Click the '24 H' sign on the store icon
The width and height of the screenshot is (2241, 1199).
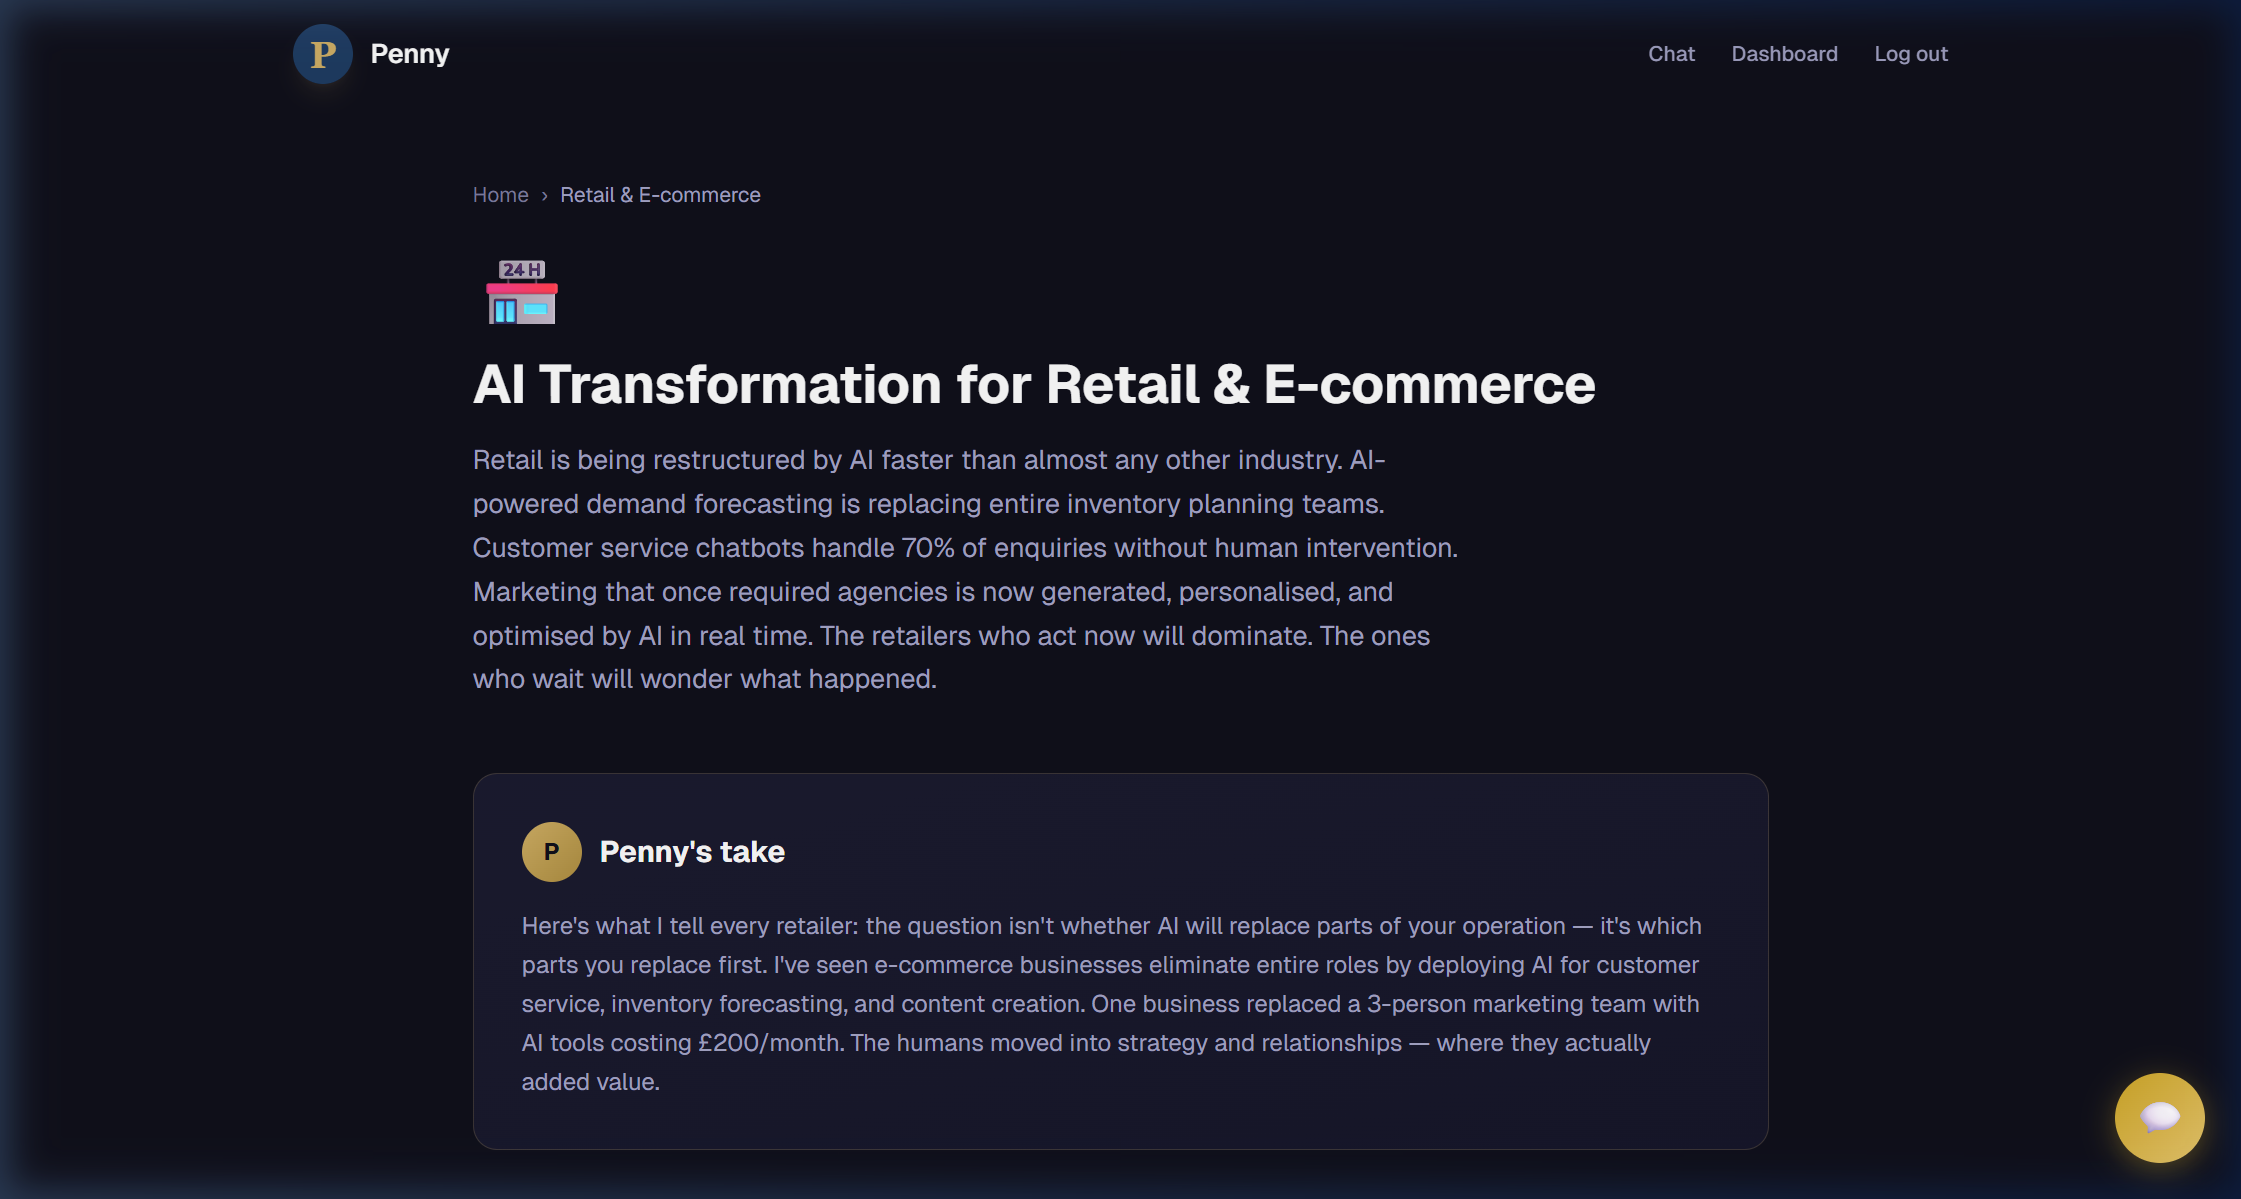click(521, 268)
